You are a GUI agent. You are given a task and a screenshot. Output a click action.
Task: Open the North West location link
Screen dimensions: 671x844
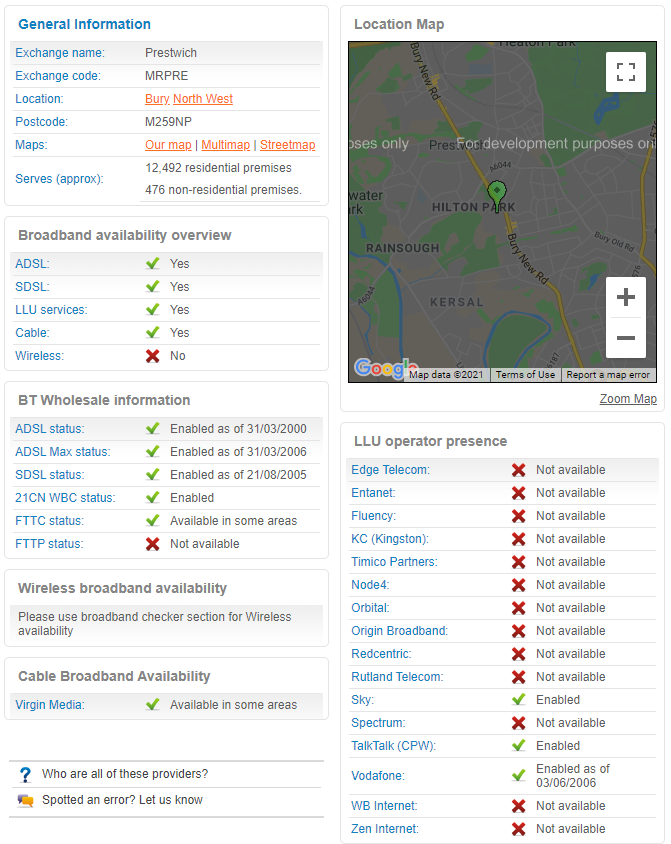[203, 99]
